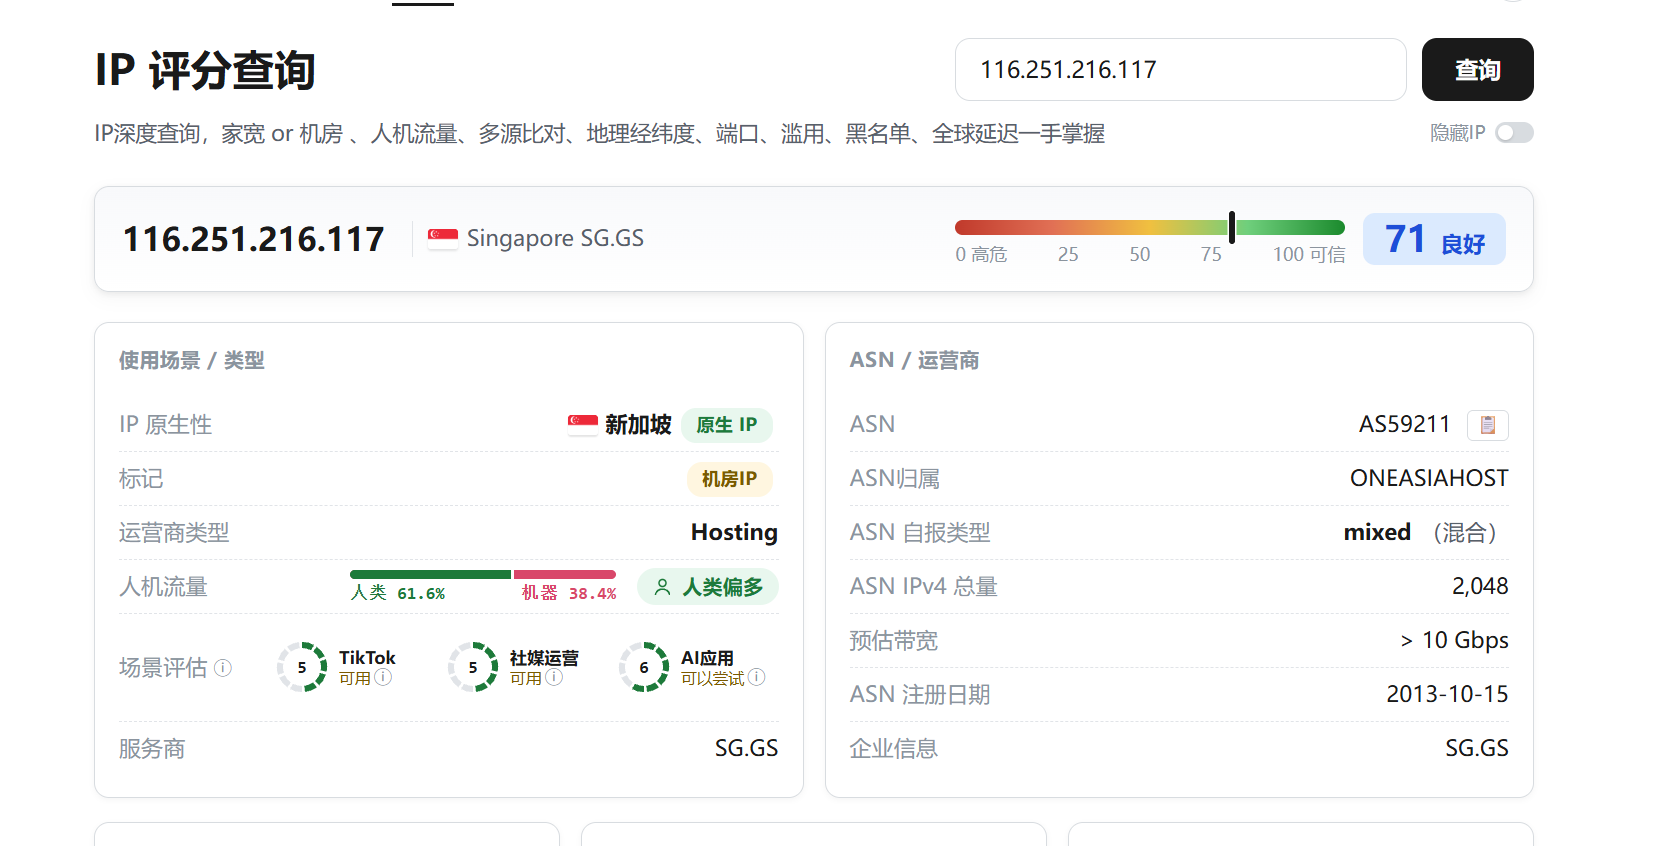Click the Singapore SG.GS location text
The image size is (1673, 846).
pos(555,238)
